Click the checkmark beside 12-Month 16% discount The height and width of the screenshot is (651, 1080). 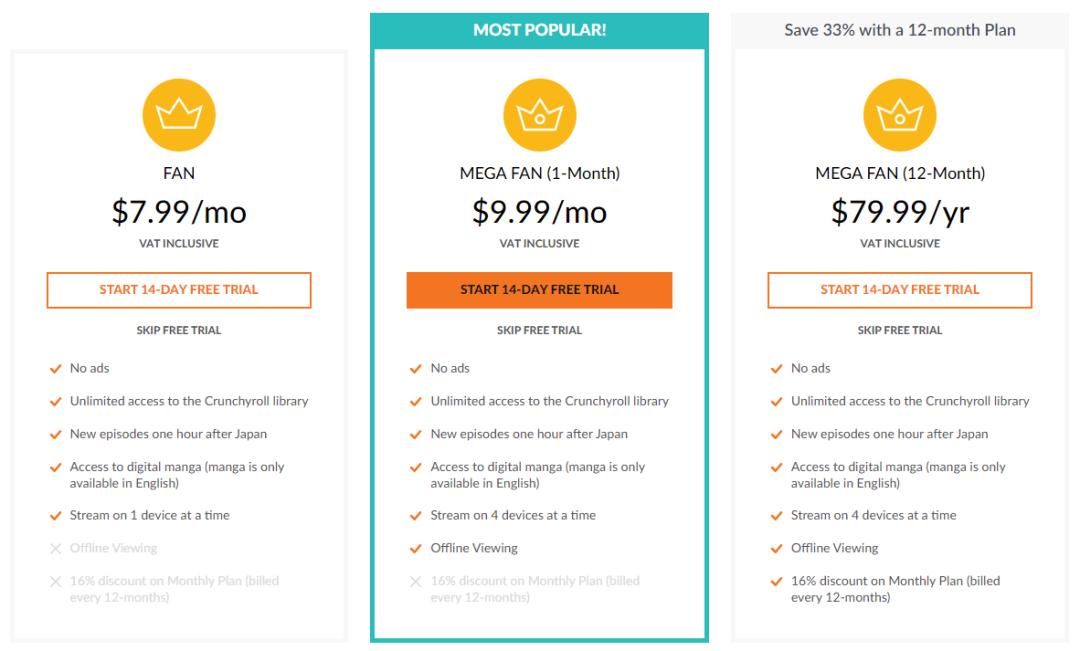point(777,581)
